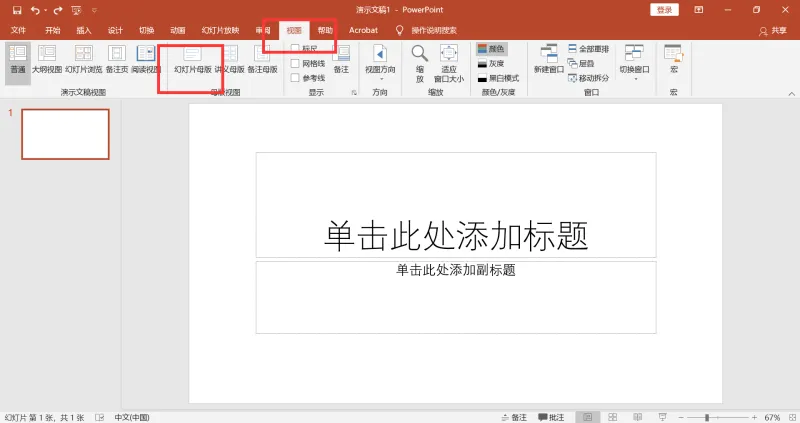Click 适应窗口大小 fit to window
800x423 pixels.
pyautogui.click(x=449, y=63)
